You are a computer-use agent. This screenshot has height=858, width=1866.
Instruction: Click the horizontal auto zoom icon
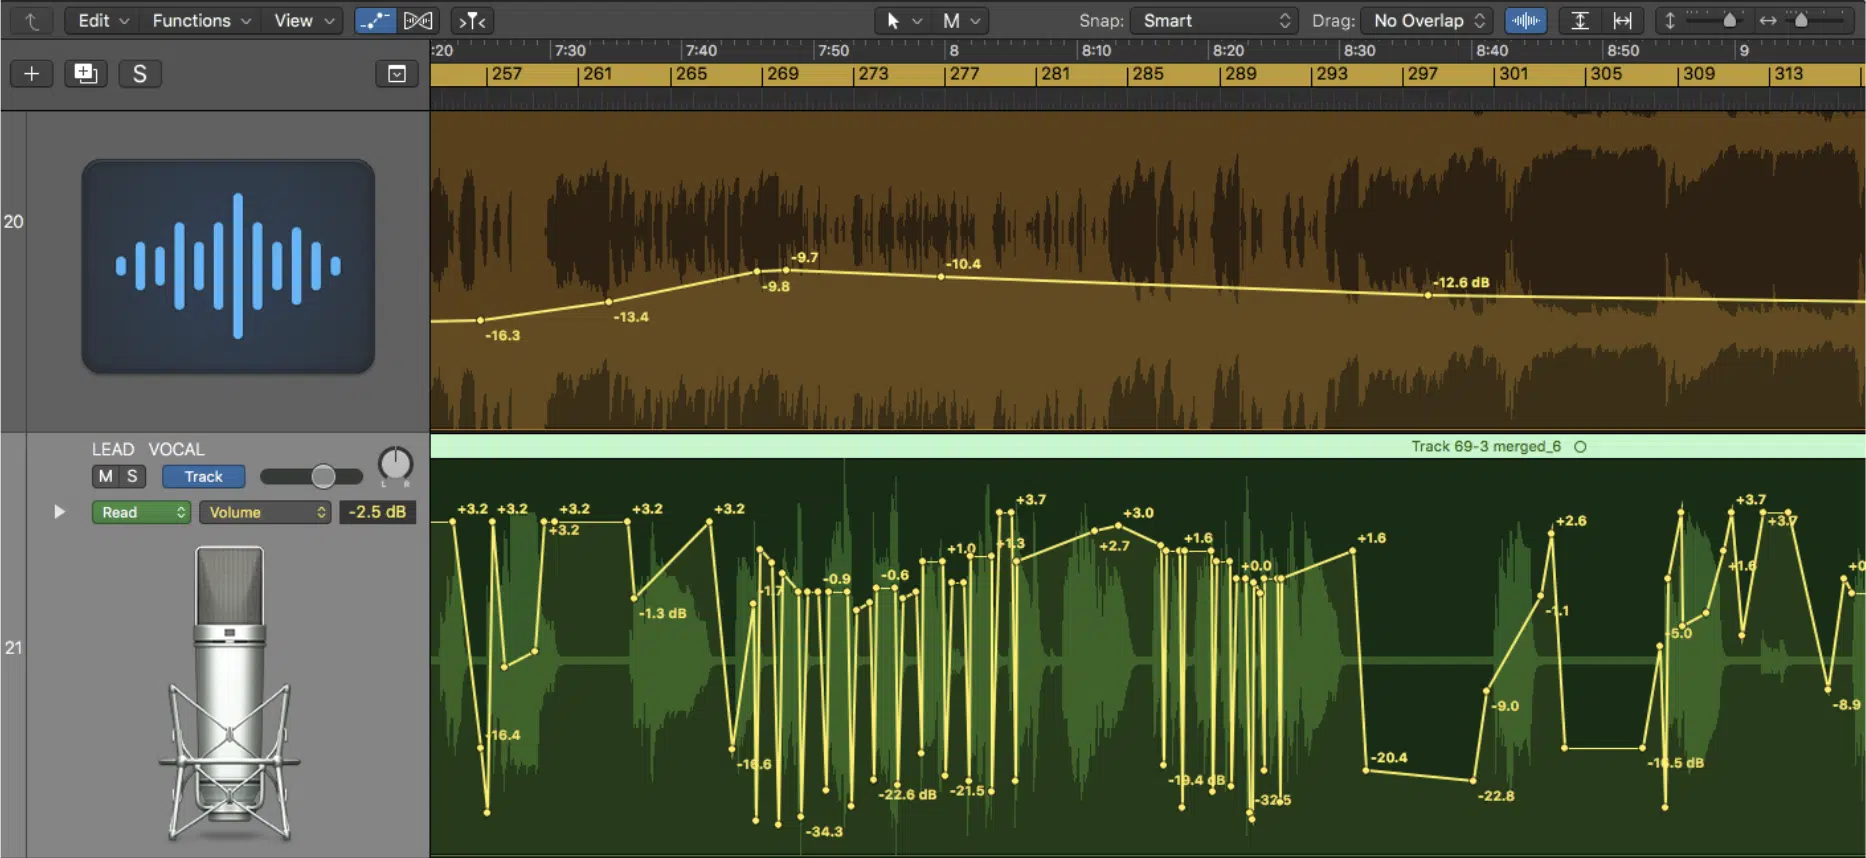click(x=1623, y=21)
